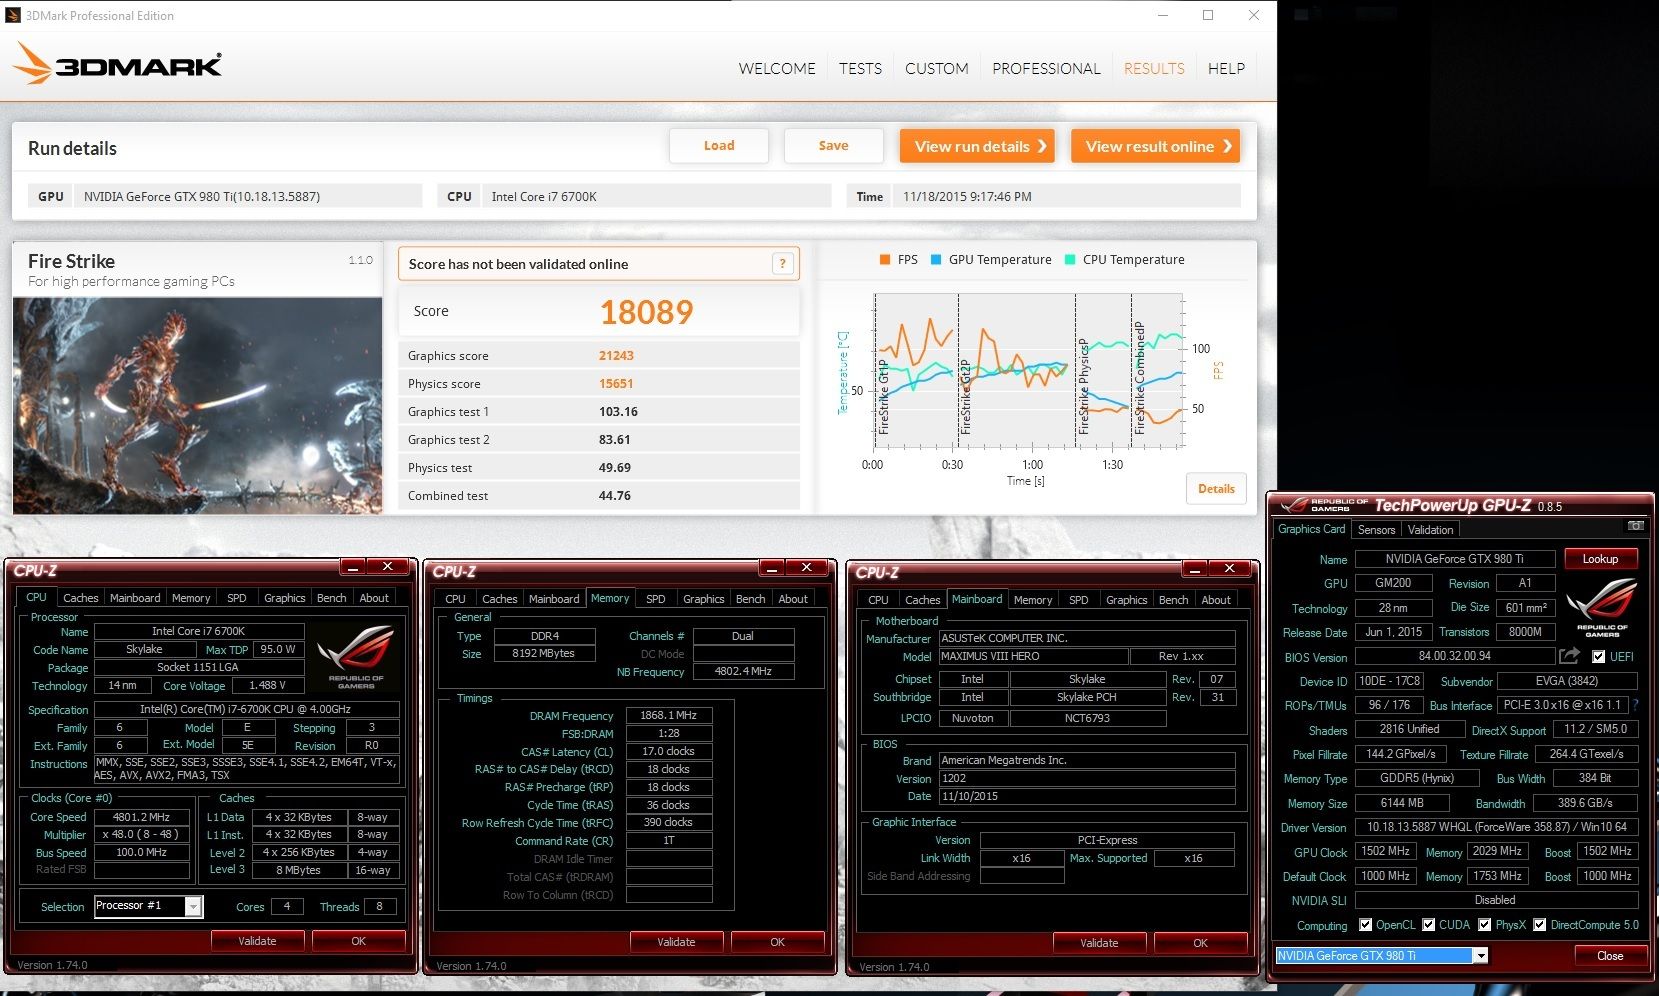
Task: Click the 3DMark app icon in title bar
Action: 12,15
